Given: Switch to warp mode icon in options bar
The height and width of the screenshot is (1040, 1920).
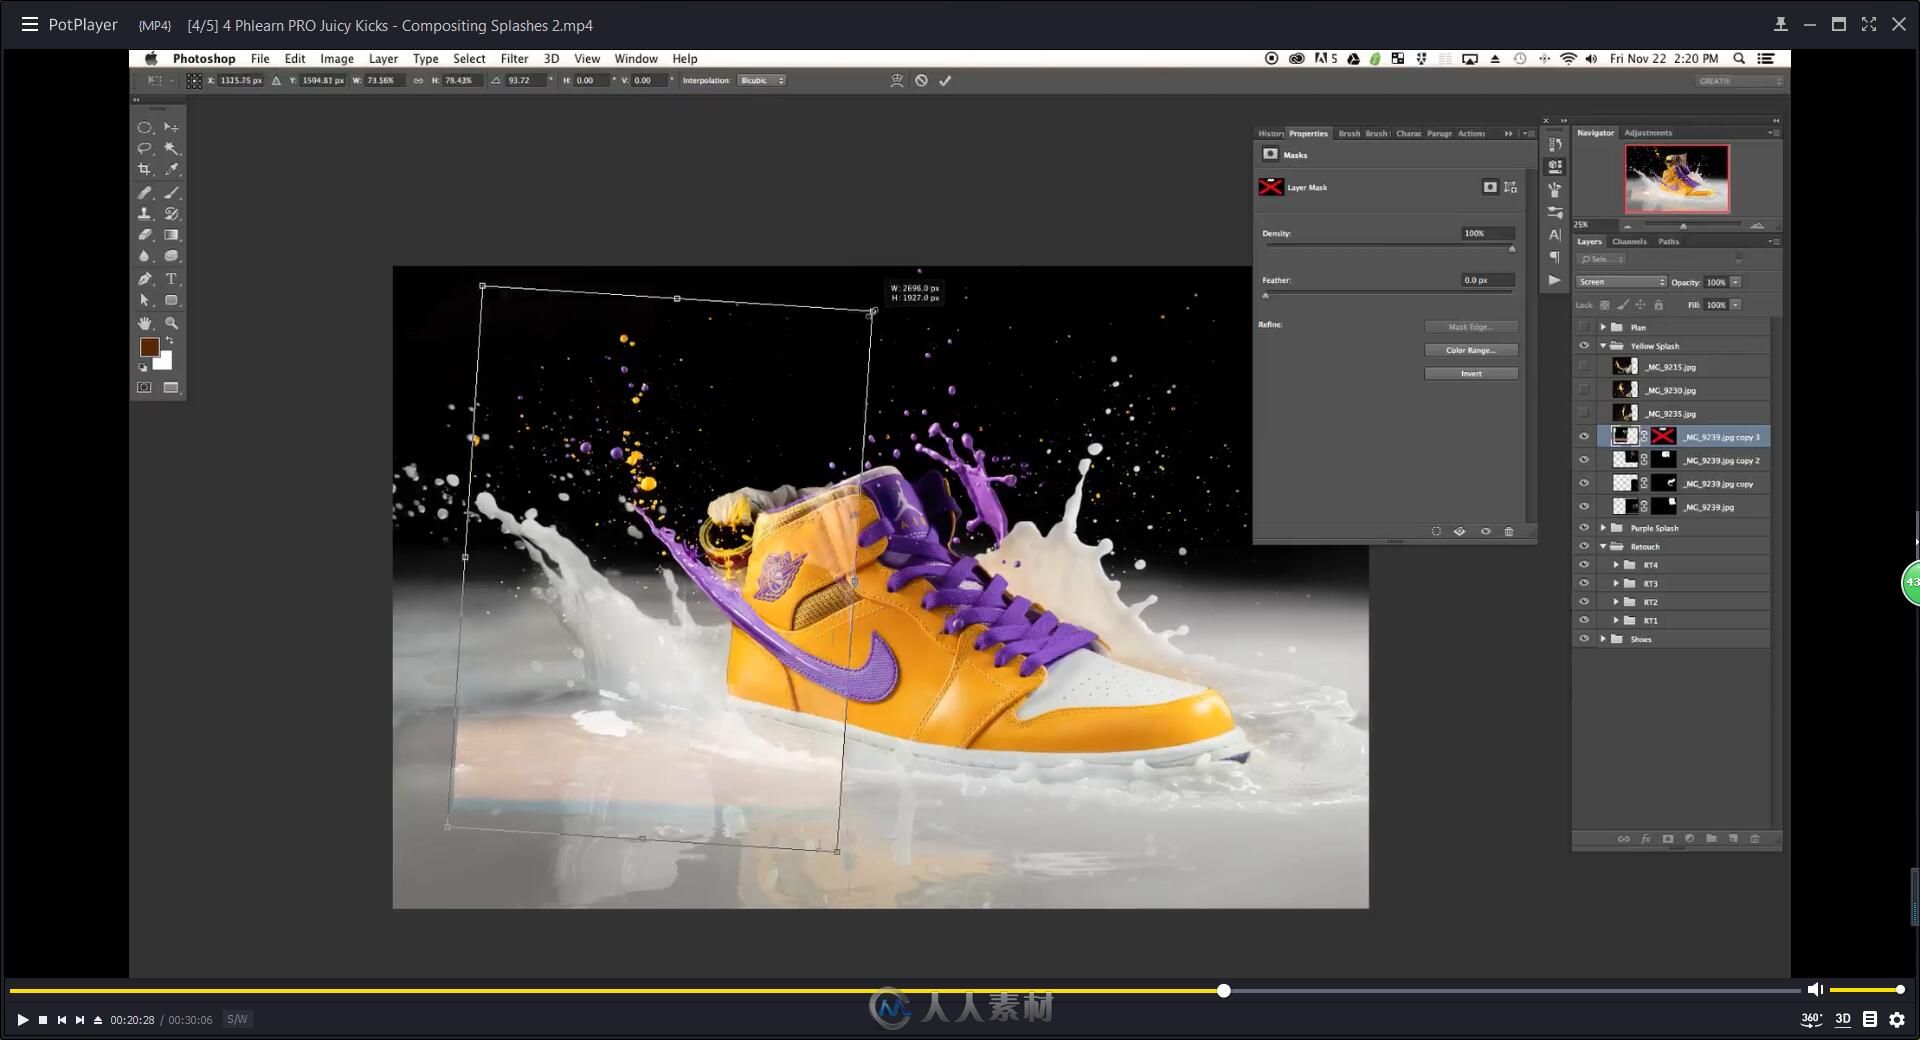Looking at the screenshot, I should pyautogui.click(x=897, y=81).
